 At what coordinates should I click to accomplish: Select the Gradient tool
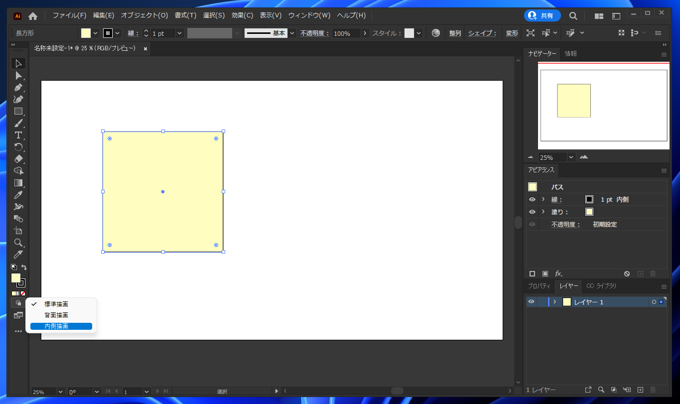pos(18,183)
